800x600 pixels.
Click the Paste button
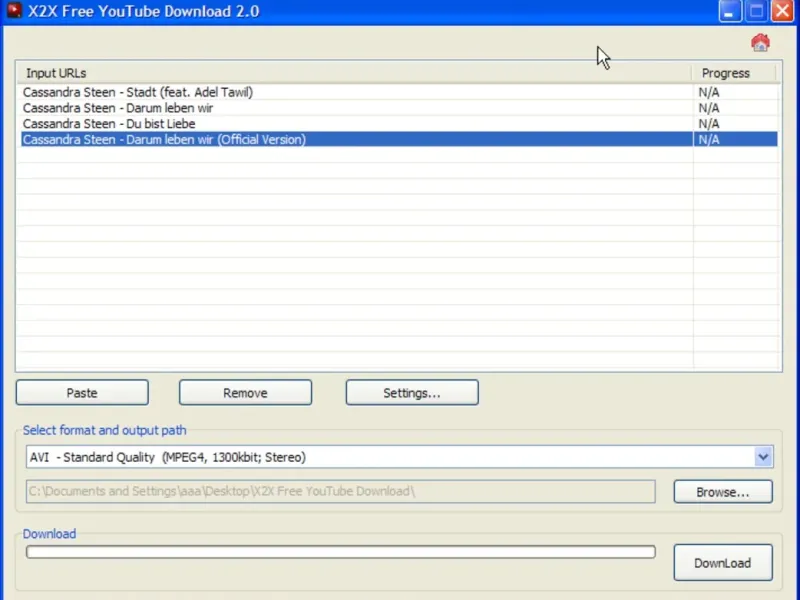[82, 392]
